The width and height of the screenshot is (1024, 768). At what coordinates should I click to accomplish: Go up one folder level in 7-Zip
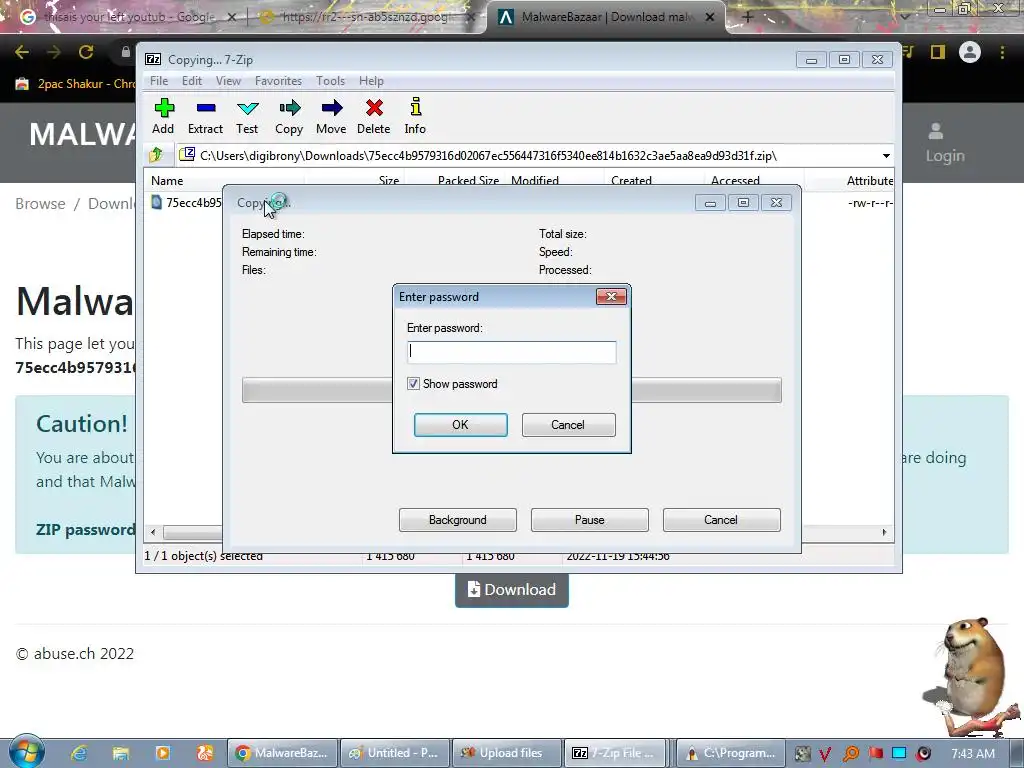(156, 155)
